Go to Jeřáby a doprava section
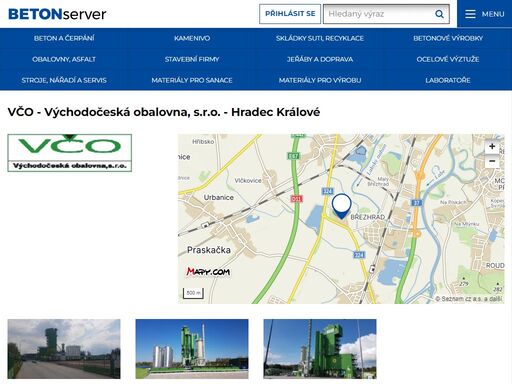The height and width of the screenshot is (384, 512). pyautogui.click(x=320, y=59)
